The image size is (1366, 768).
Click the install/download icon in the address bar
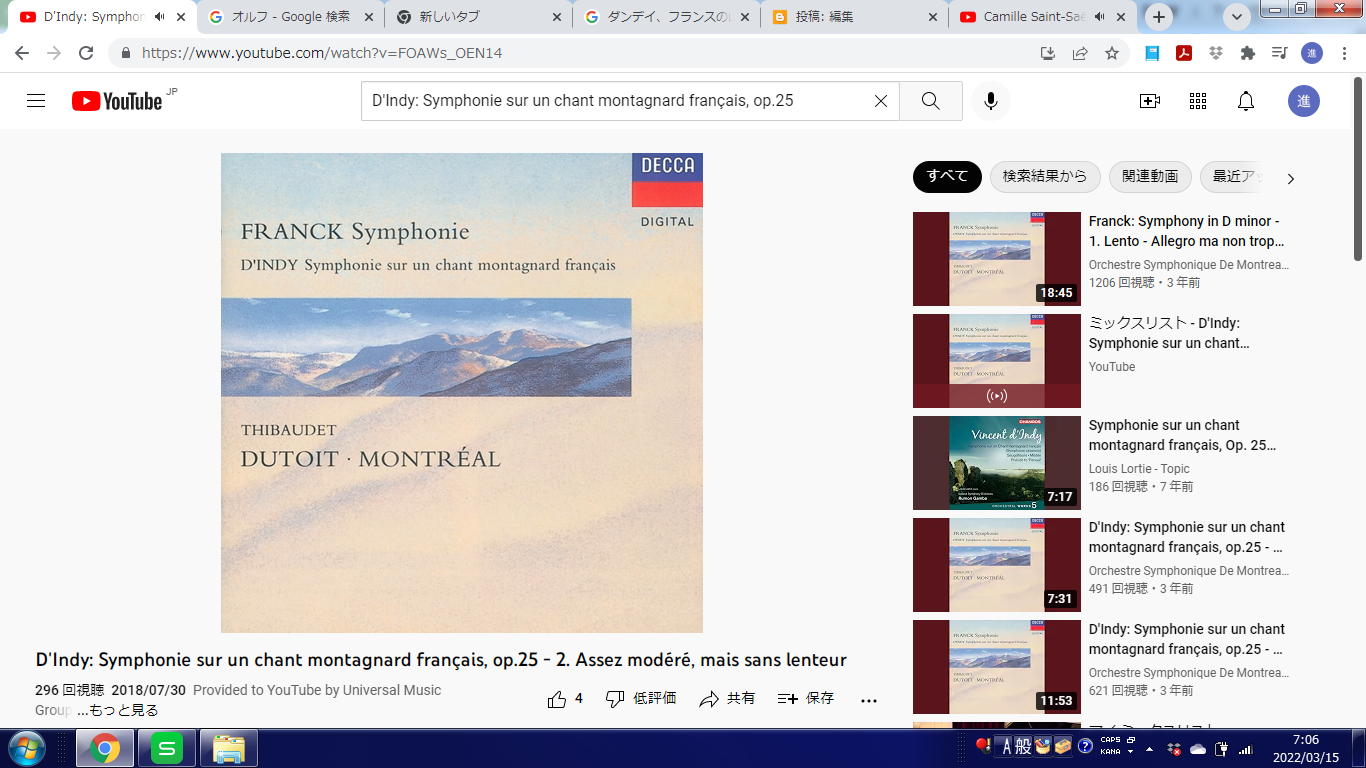[1048, 54]
